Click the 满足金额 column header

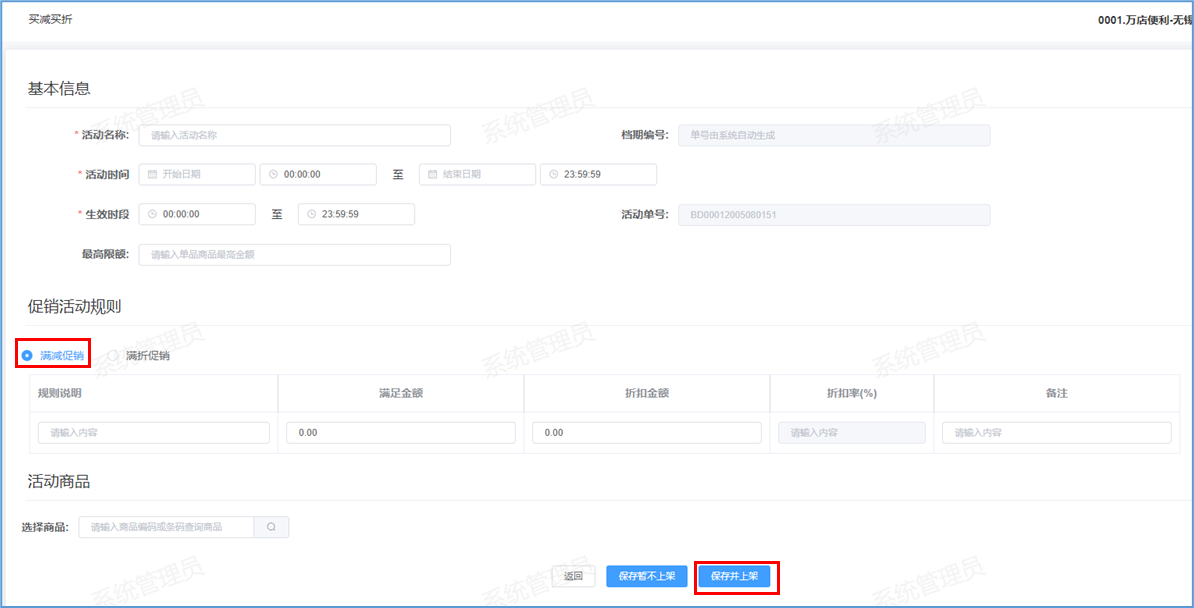[x=401, y=393]
